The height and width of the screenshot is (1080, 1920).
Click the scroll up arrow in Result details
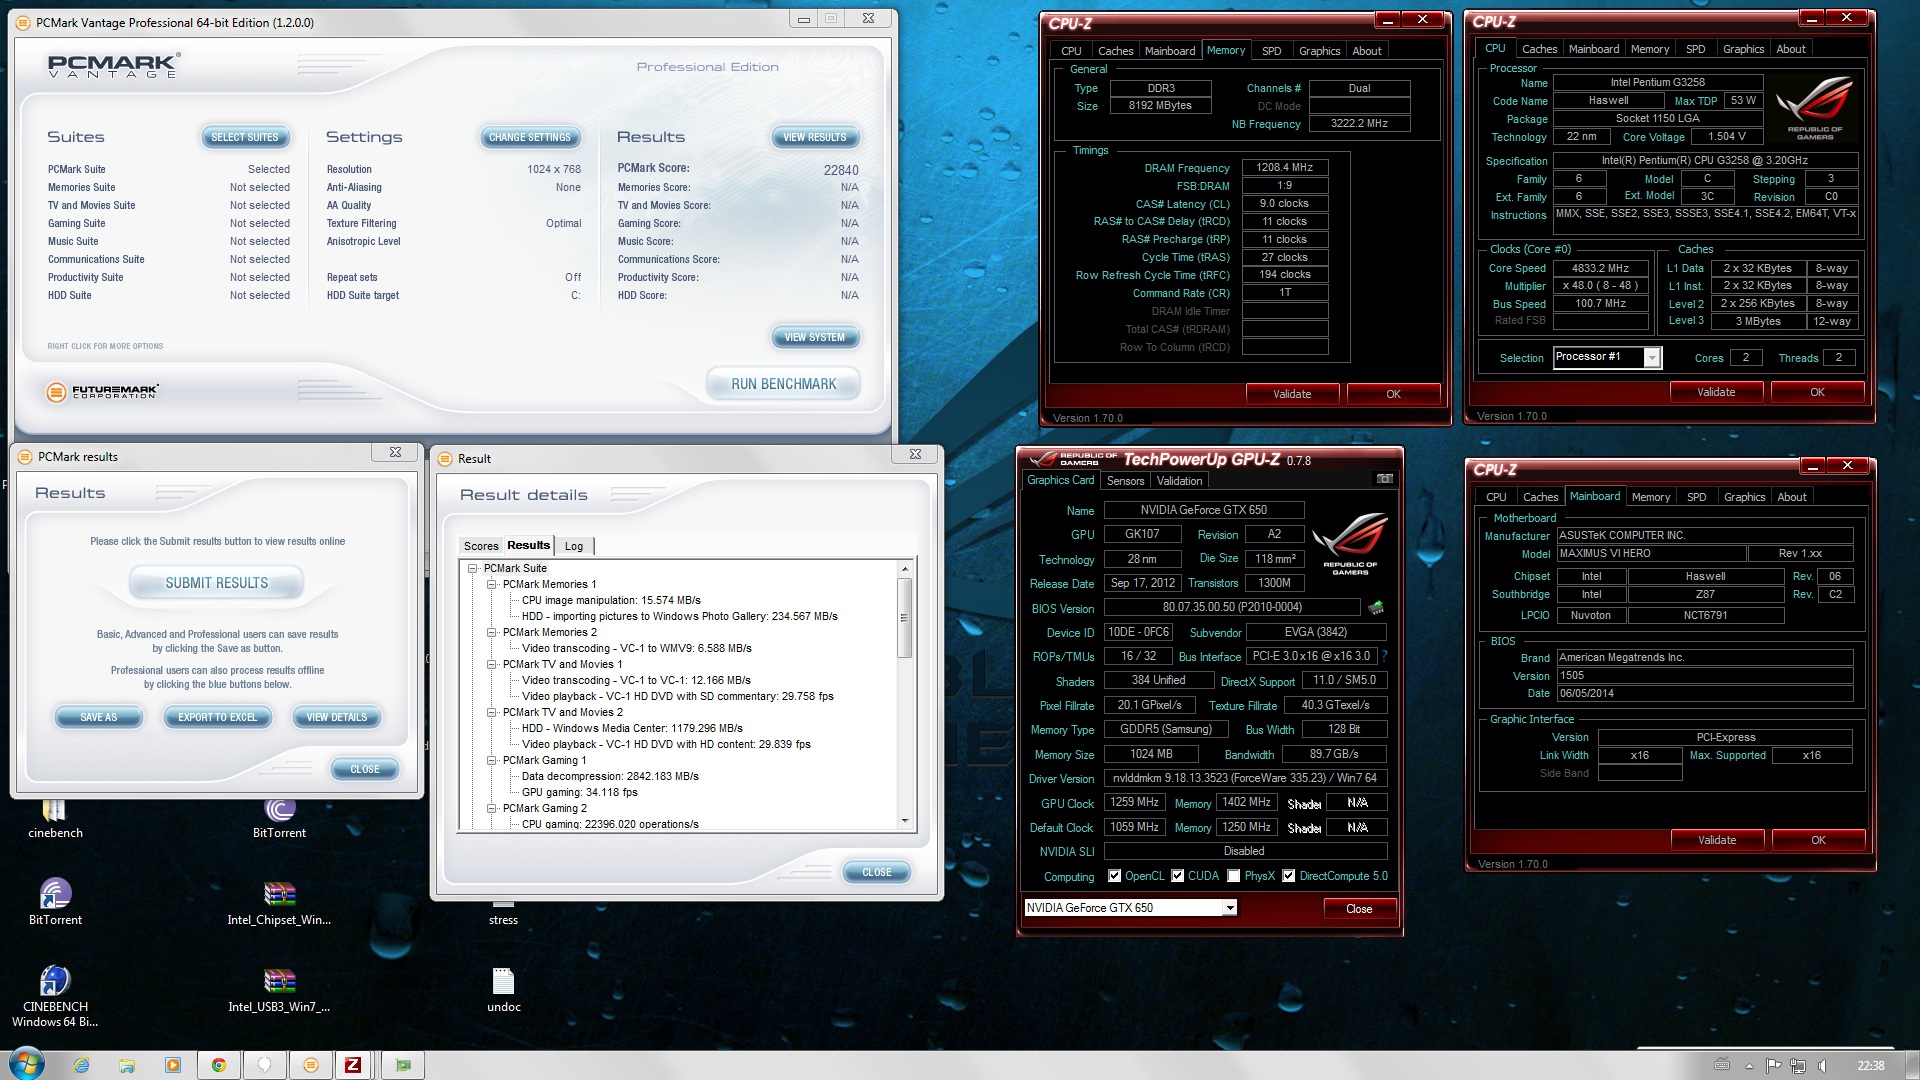point(905,569)
